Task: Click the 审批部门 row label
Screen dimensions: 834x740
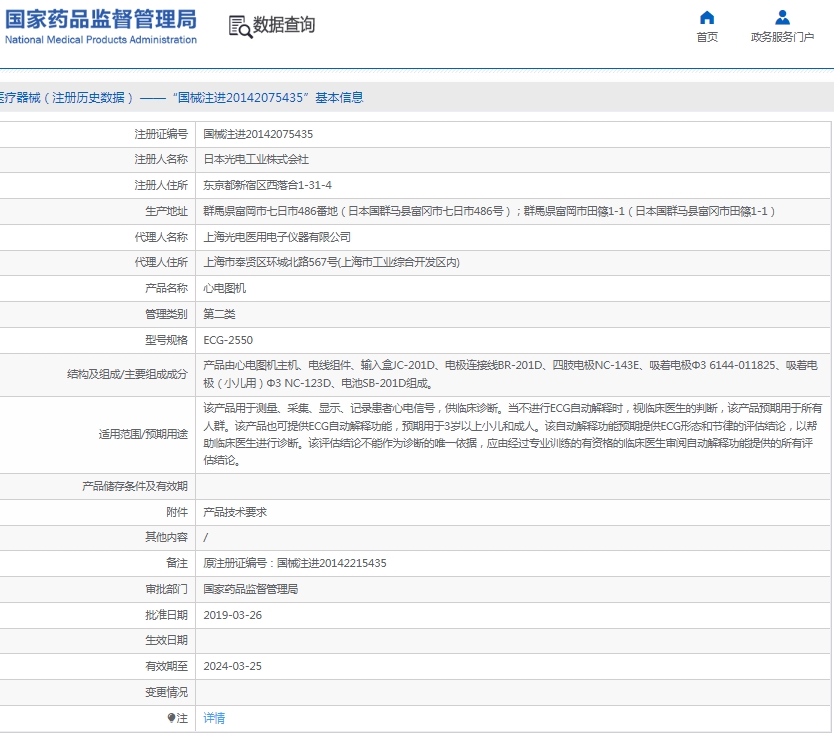Action: [x=166, y=589]
